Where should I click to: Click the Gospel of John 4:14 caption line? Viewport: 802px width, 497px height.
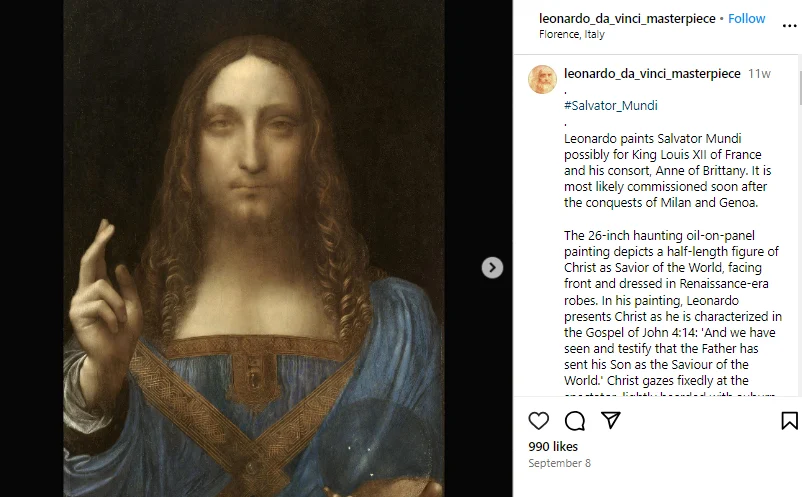tap(670, 332)
